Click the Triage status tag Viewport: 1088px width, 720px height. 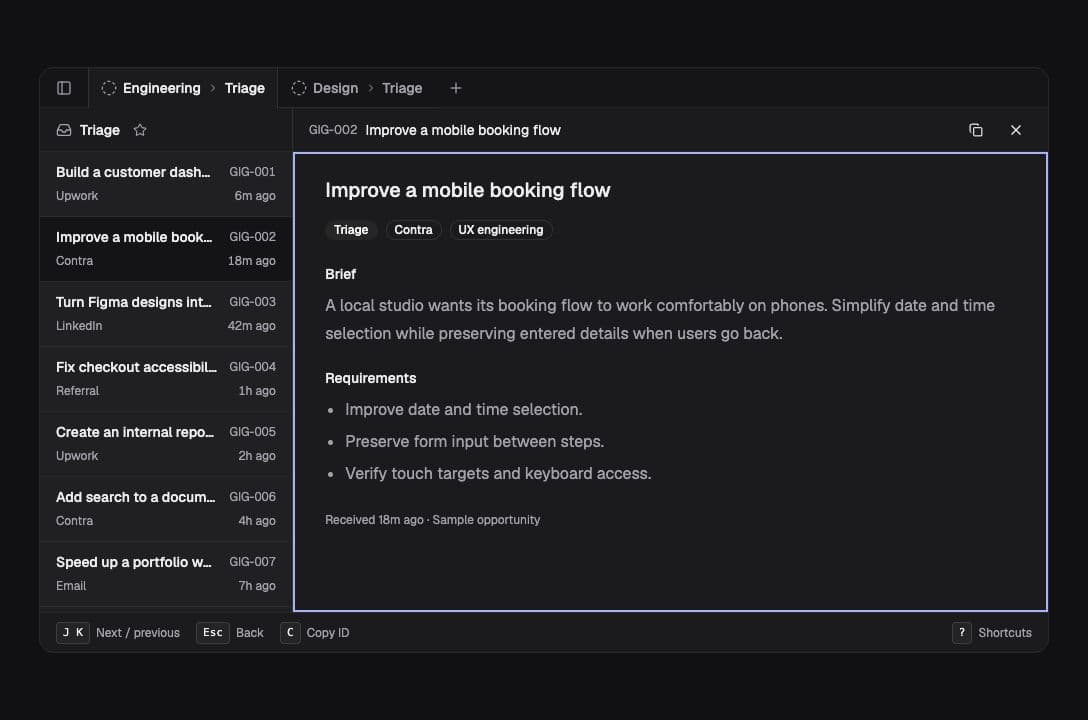(x=351, y=230)
